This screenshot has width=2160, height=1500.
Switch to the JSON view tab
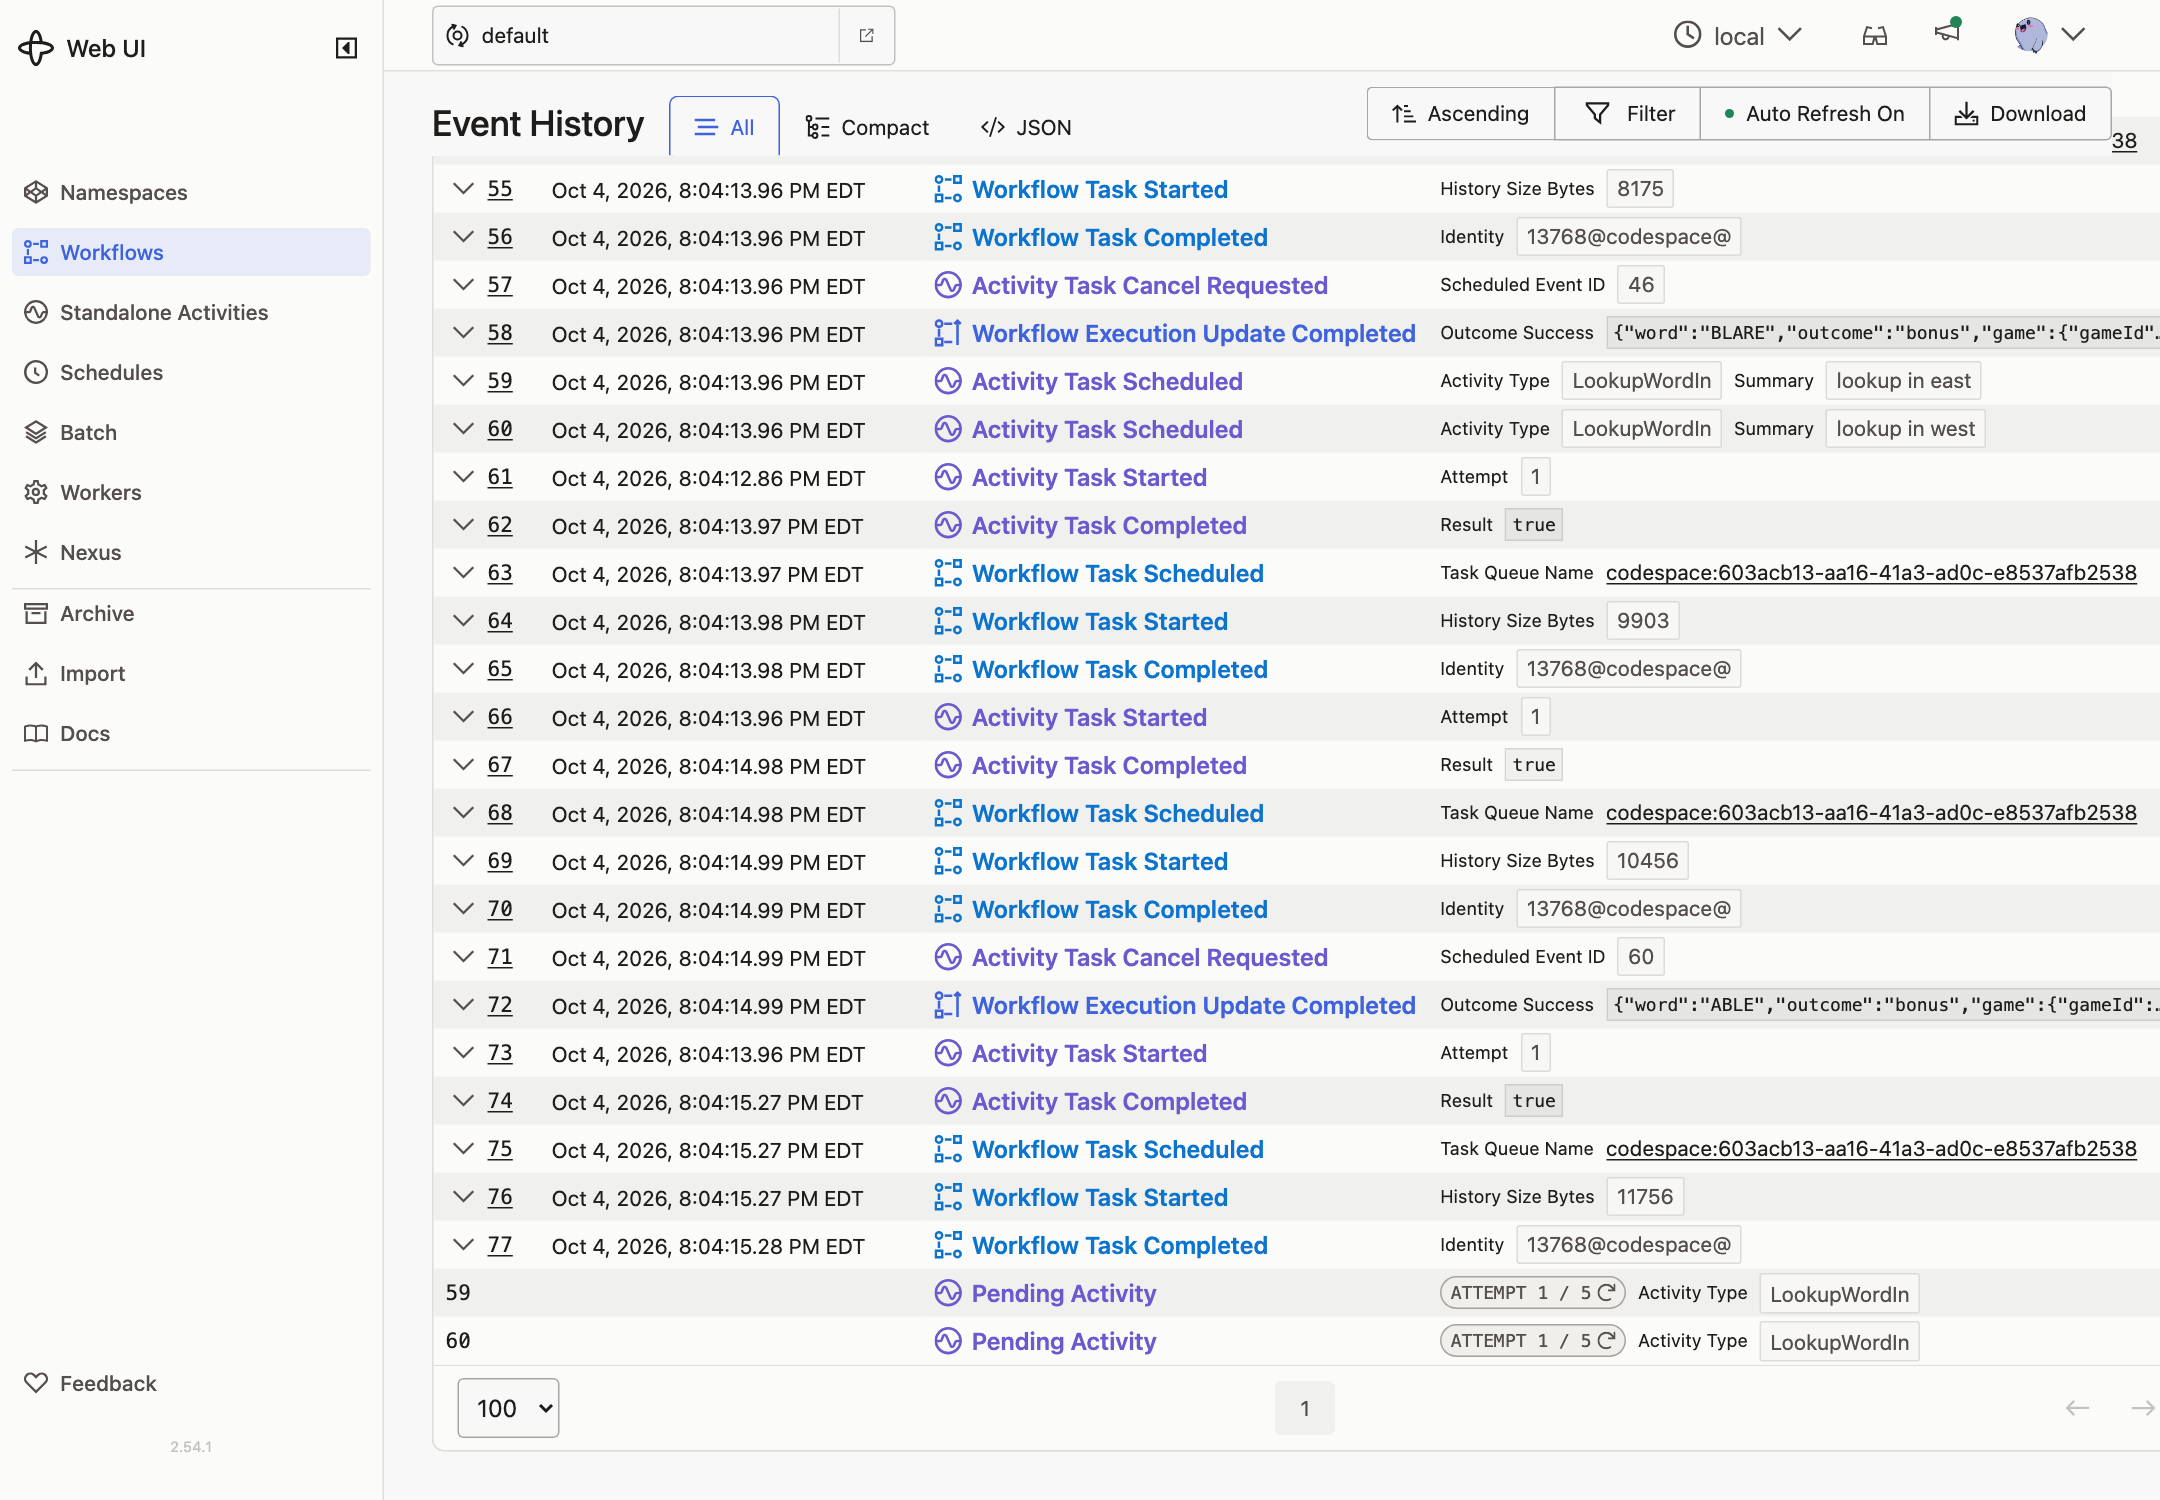[x=1026, y=127]
